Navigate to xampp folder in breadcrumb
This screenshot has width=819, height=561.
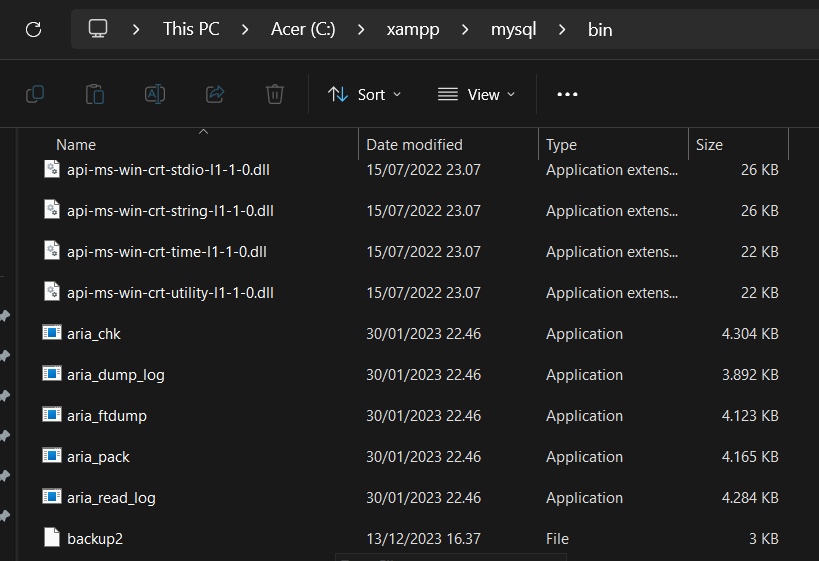(413, 30)
